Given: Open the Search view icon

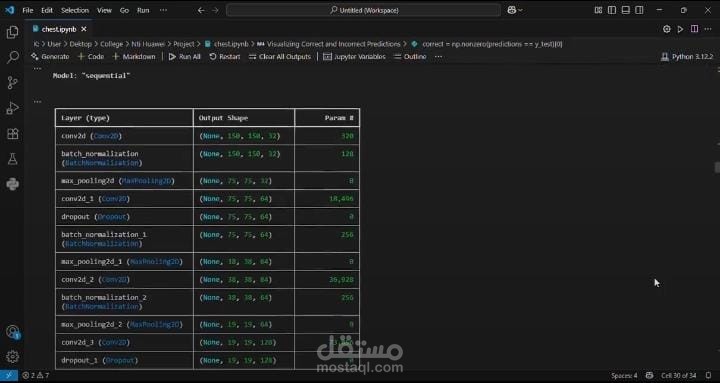Looking at the screenshot, I should (12, 57).
